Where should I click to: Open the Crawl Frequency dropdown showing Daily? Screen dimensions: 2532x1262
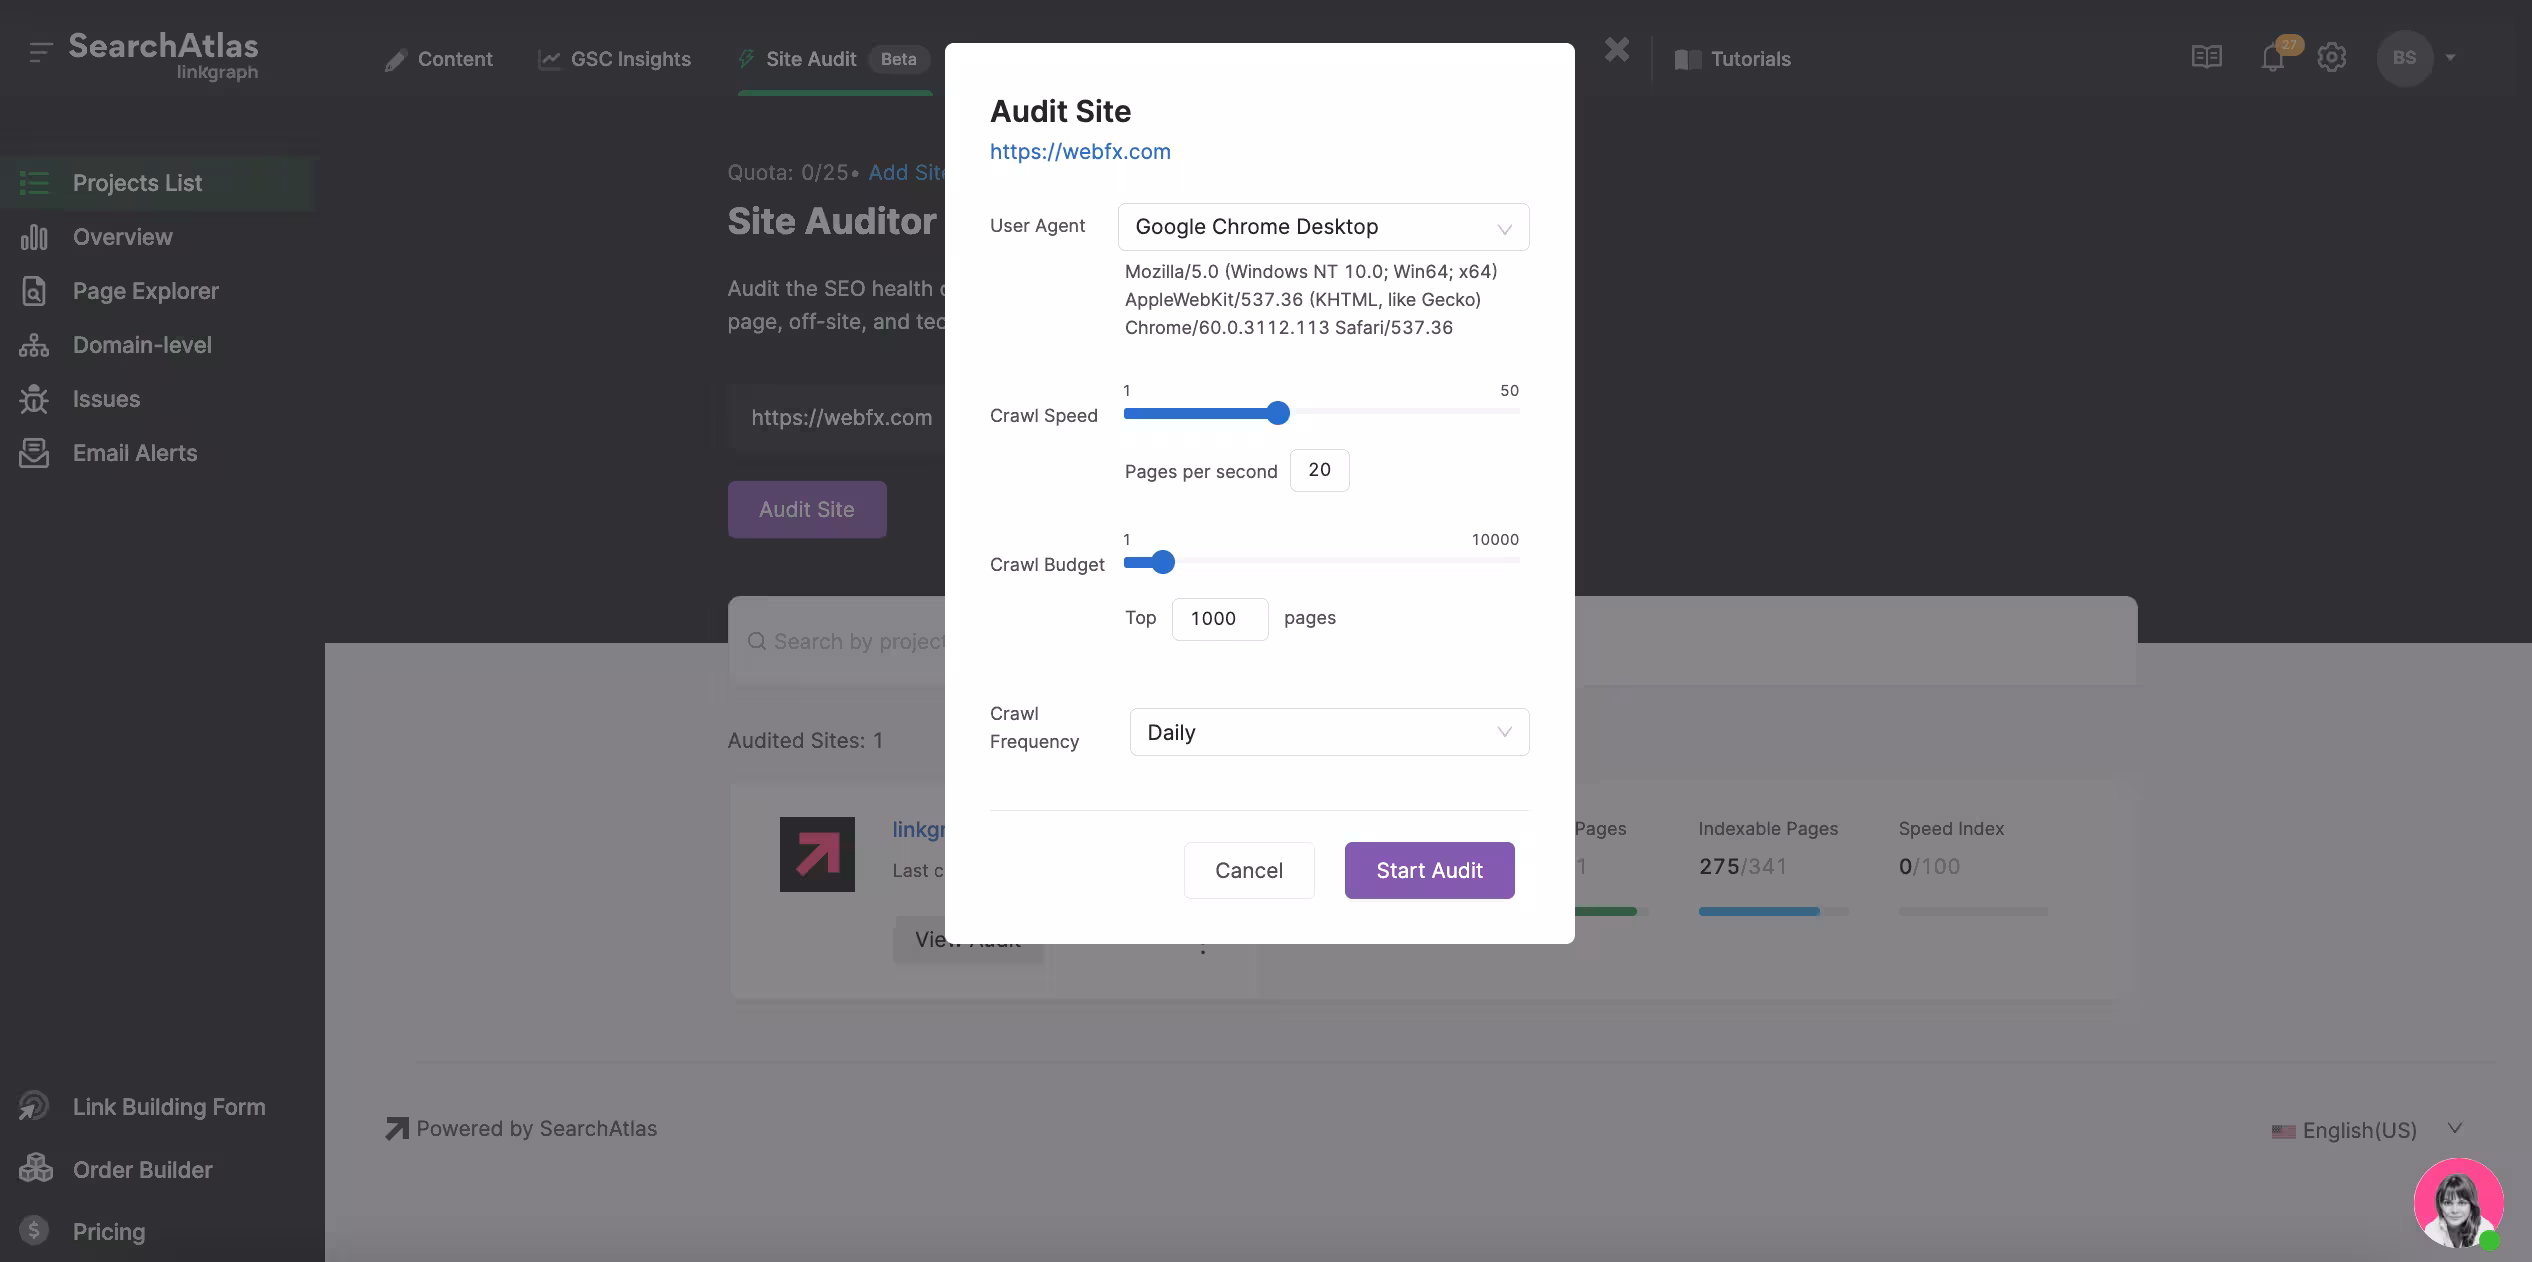[1329, 732]
